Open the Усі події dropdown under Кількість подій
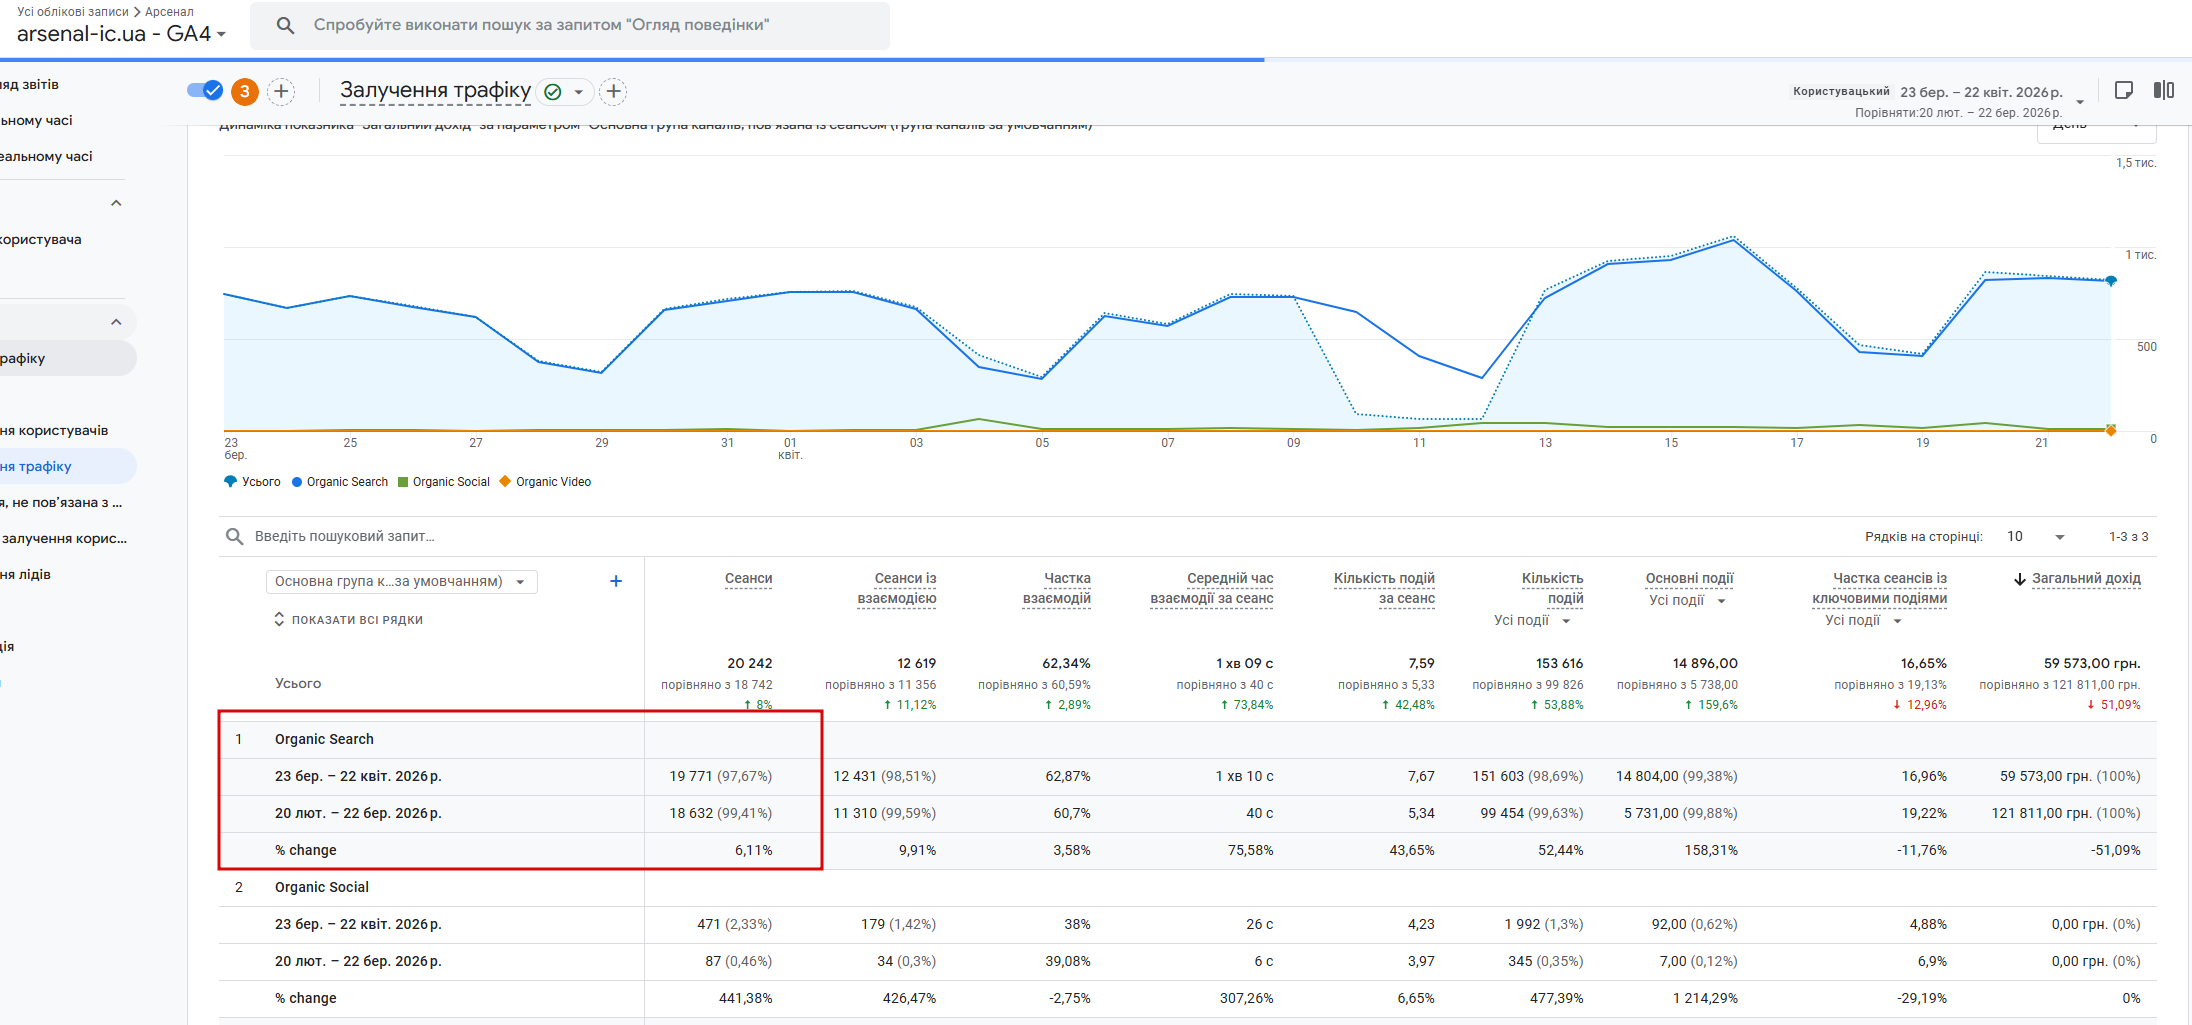 [x=1532, y=621]
